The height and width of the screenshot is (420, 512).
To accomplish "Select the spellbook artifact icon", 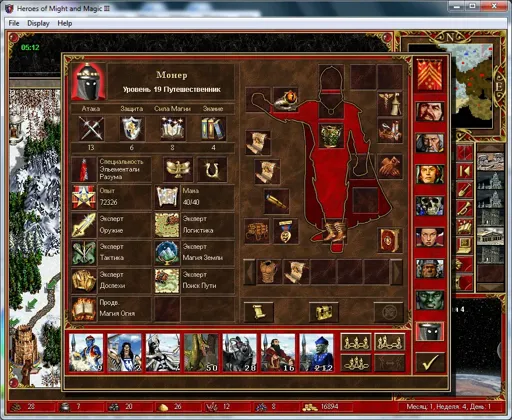I will [390, 240].
